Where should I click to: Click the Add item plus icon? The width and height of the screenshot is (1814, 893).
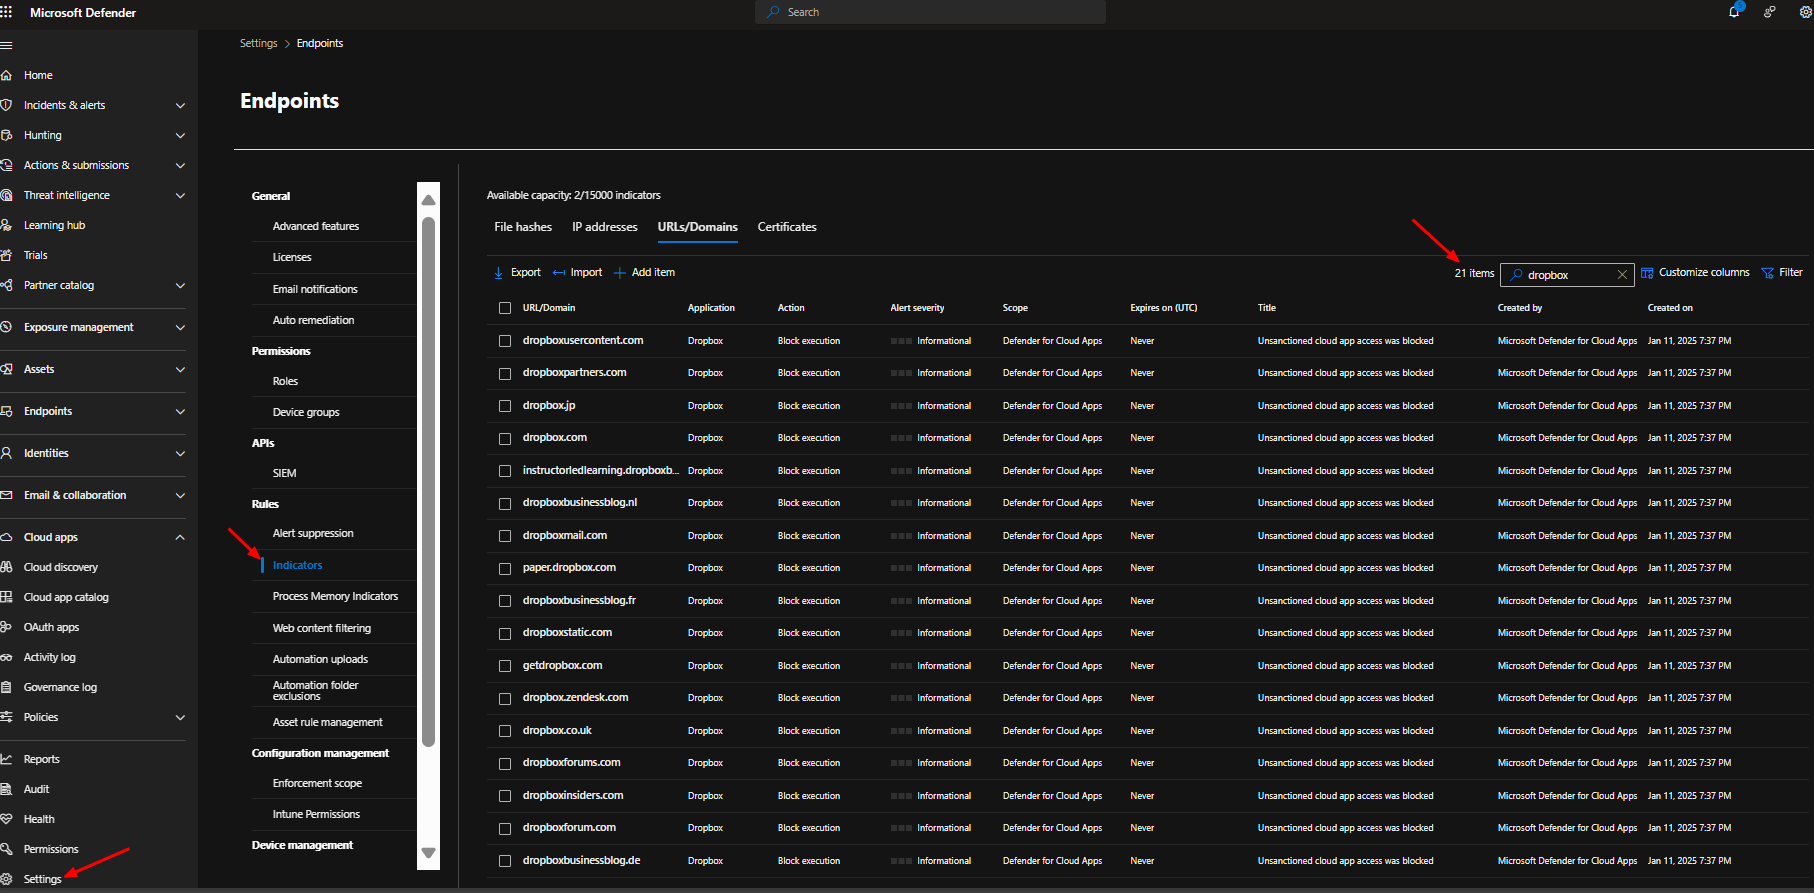tap(620, 273)
